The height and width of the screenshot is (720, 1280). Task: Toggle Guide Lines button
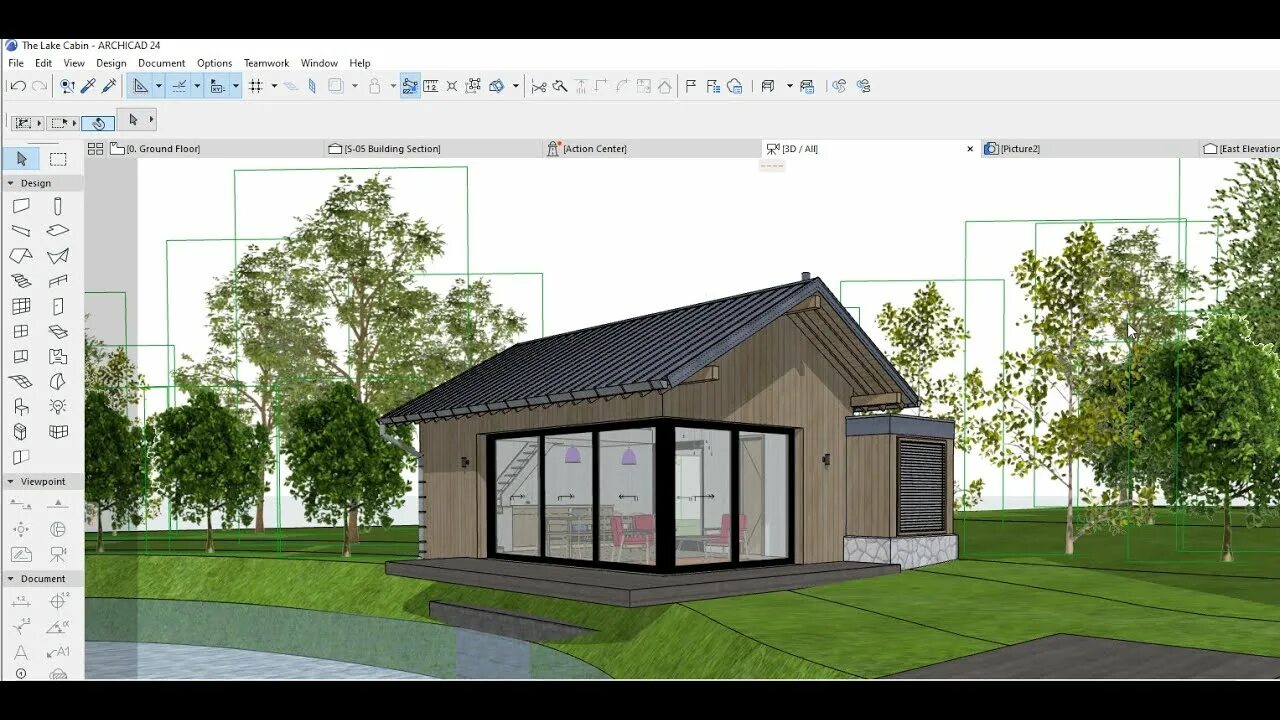coord(141,86)
